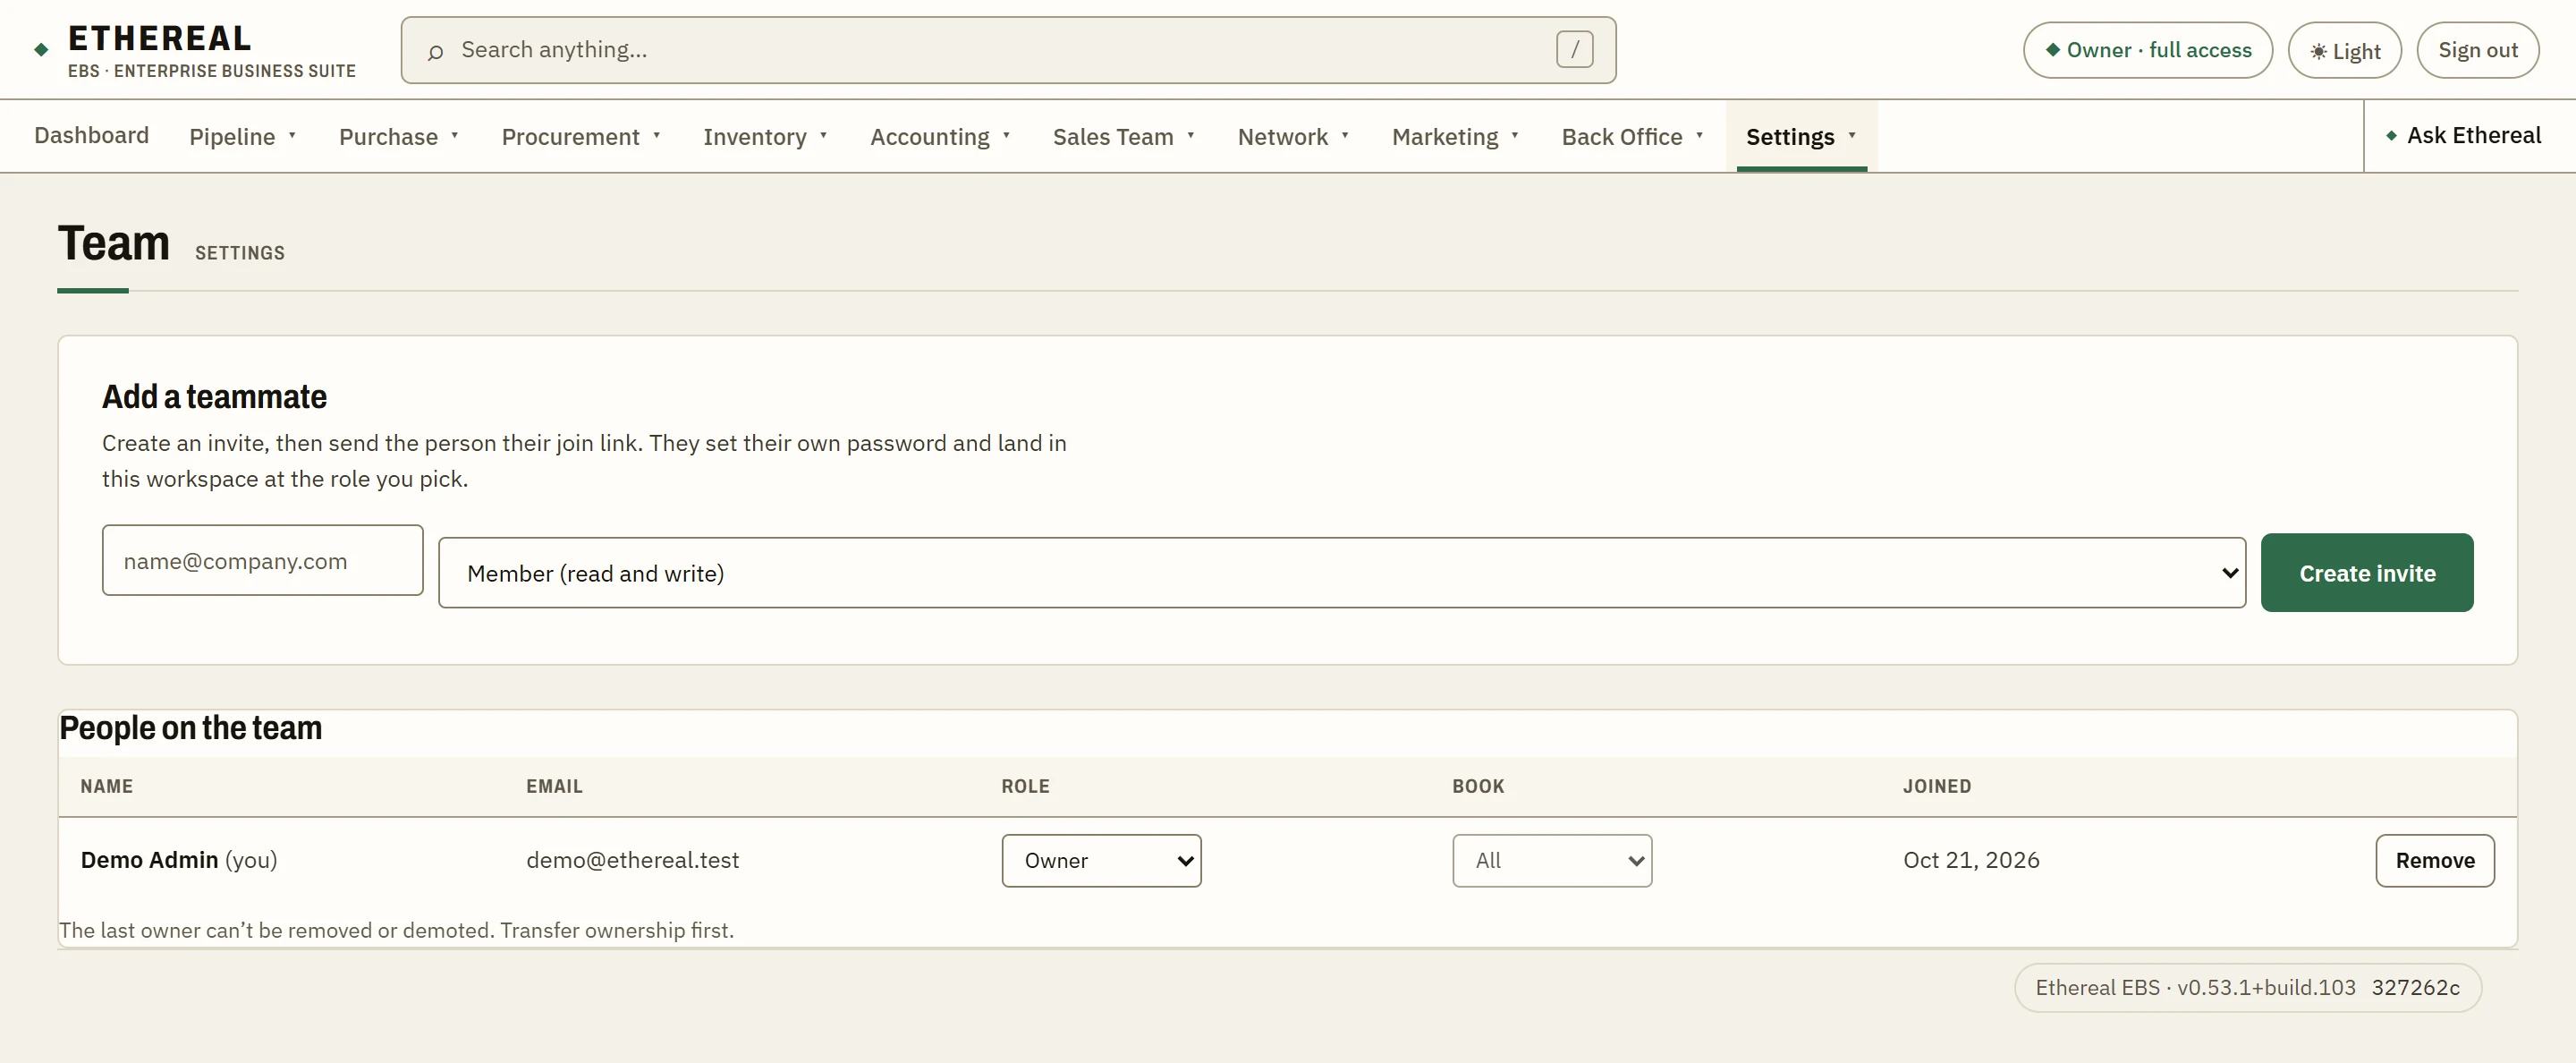Click the search magnifier icon
The height and width of the screenshot is (1063, 2576).
tap(435, 52)
